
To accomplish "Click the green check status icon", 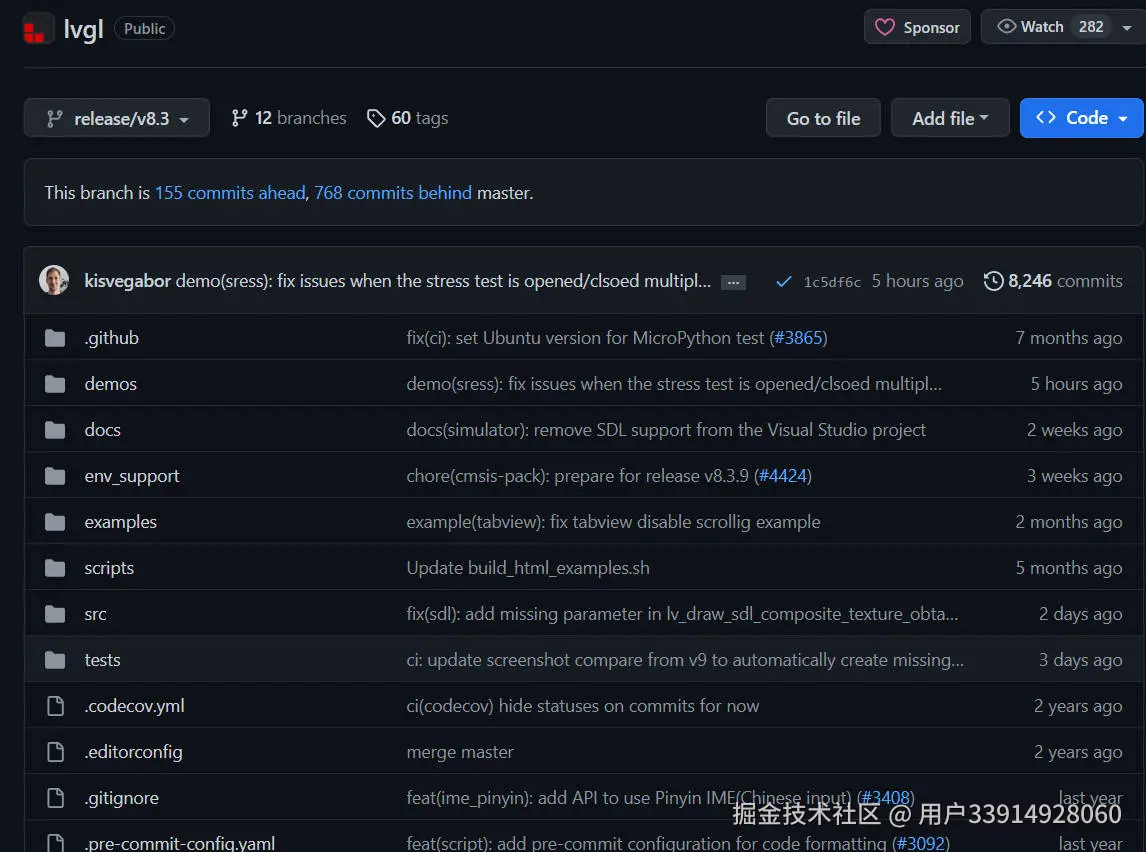I will [x=783, y=281].
